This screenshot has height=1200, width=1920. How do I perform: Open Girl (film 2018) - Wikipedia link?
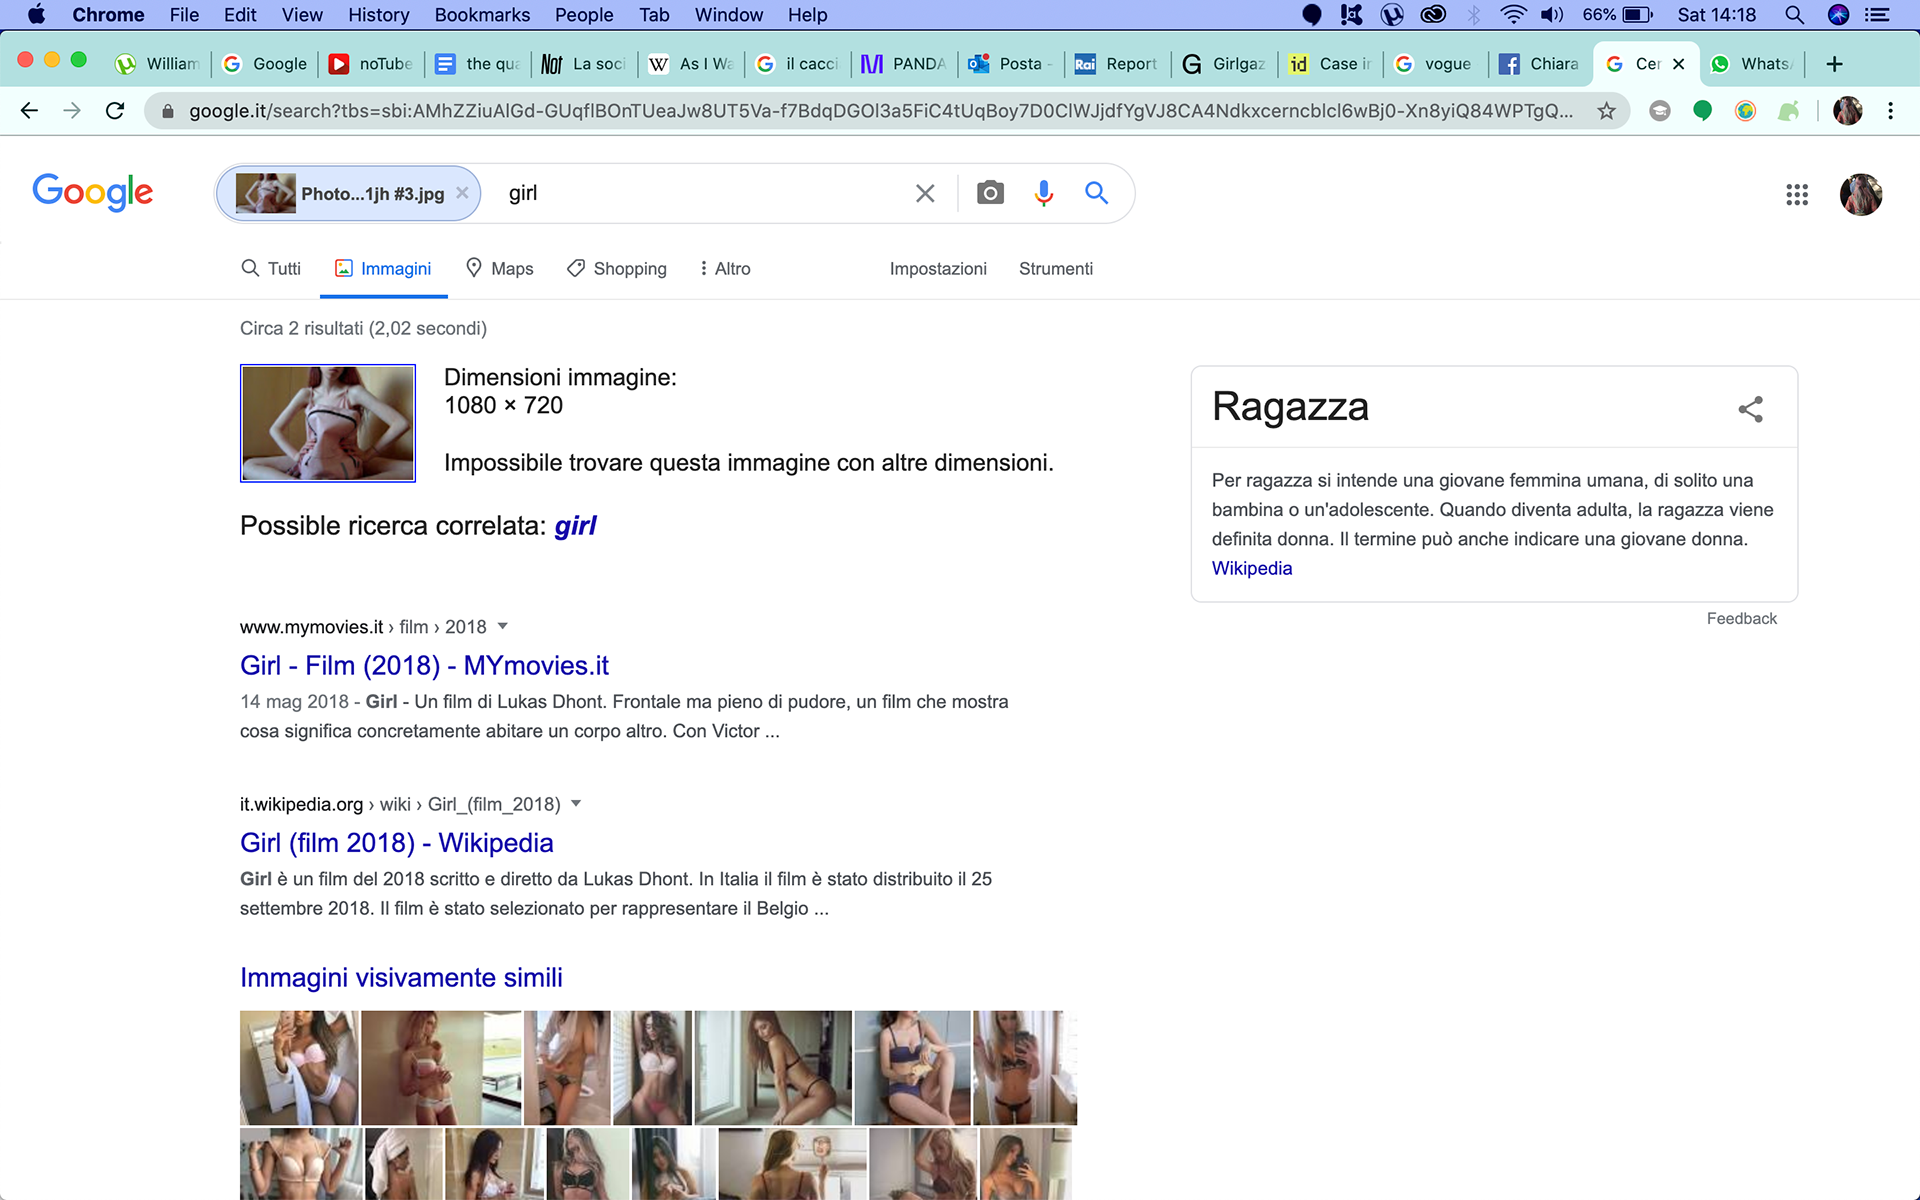tap(396, 843)
